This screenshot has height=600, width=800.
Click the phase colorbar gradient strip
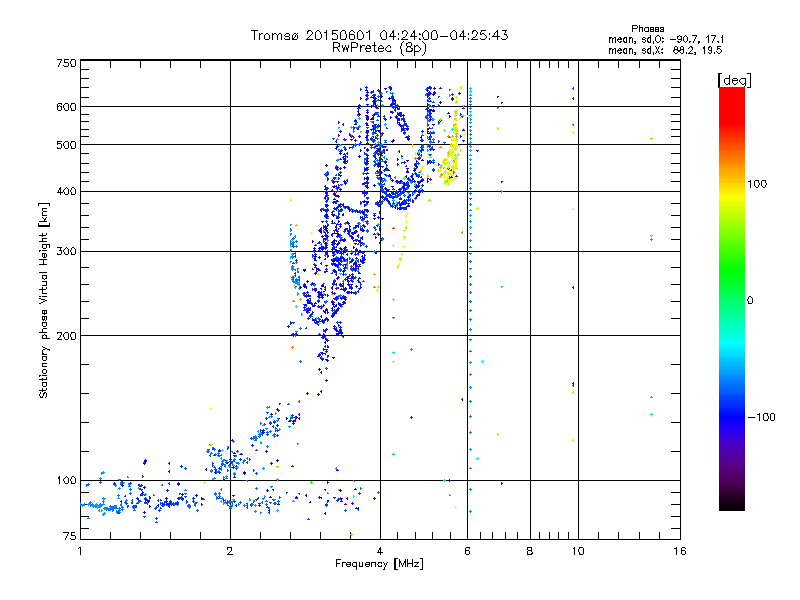tap(732, 298)
